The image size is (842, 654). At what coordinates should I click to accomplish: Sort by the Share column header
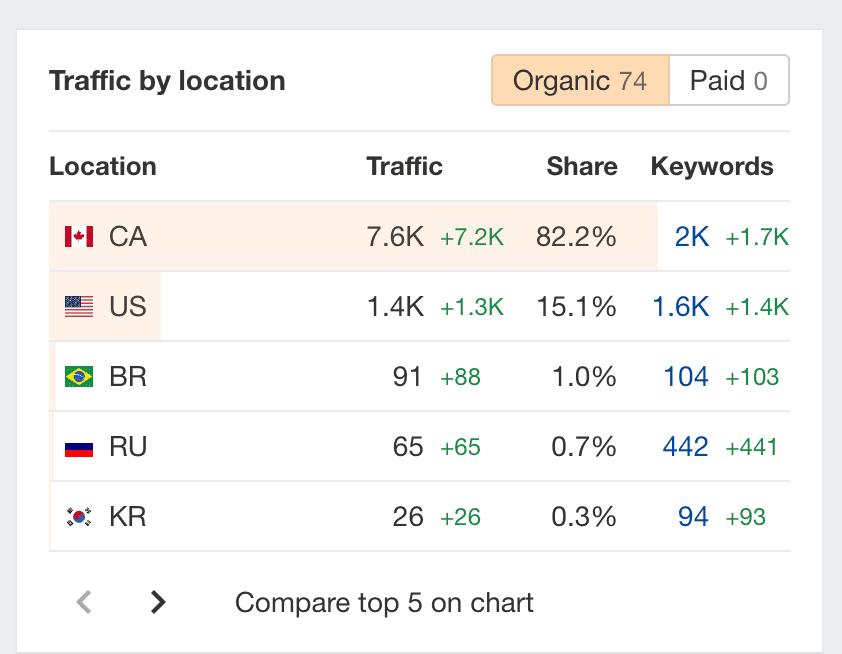(x=581, y=166)
